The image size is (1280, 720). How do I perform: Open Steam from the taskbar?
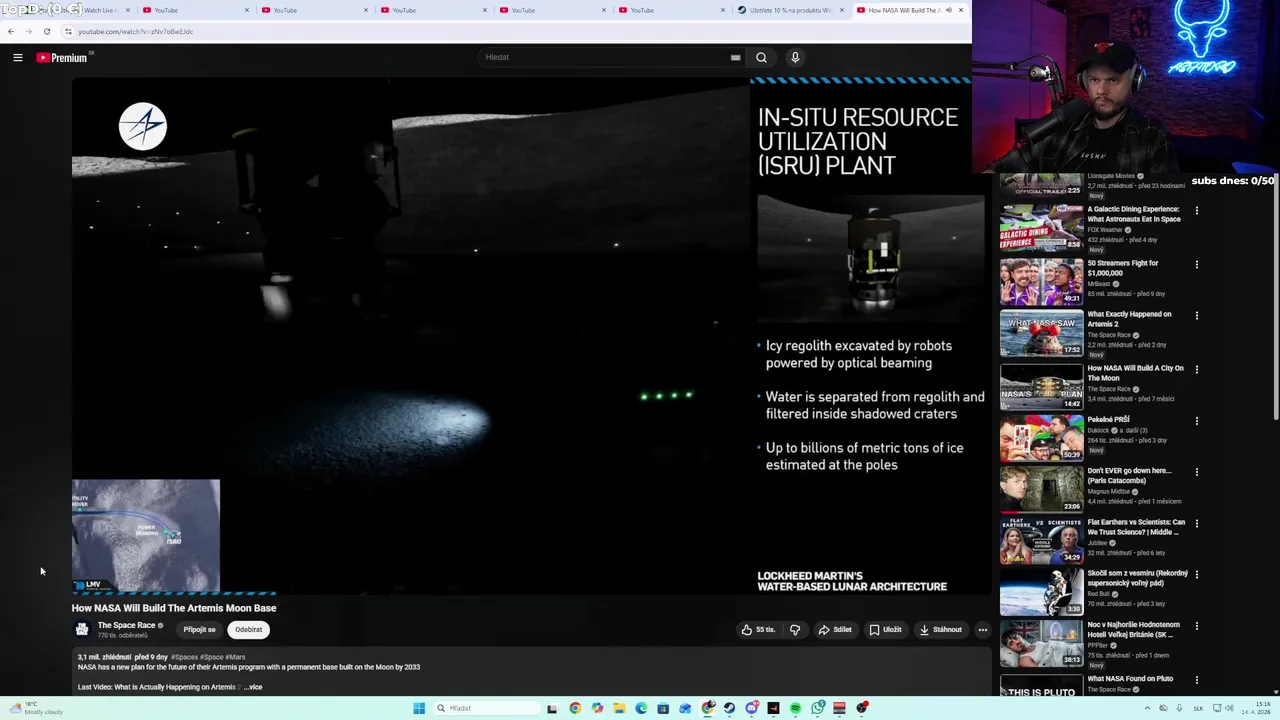(x=729, y=708)
